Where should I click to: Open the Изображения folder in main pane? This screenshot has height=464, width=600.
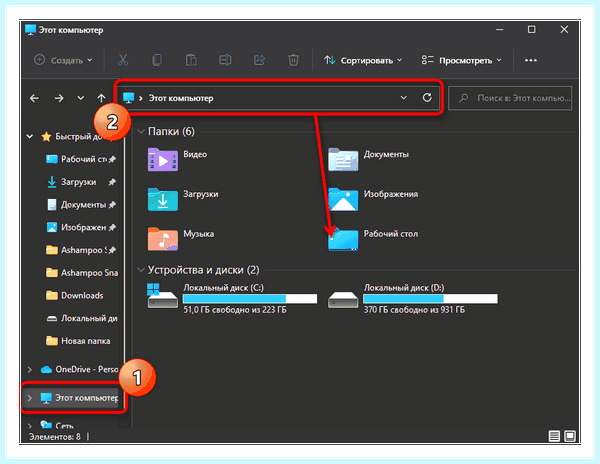373,199
